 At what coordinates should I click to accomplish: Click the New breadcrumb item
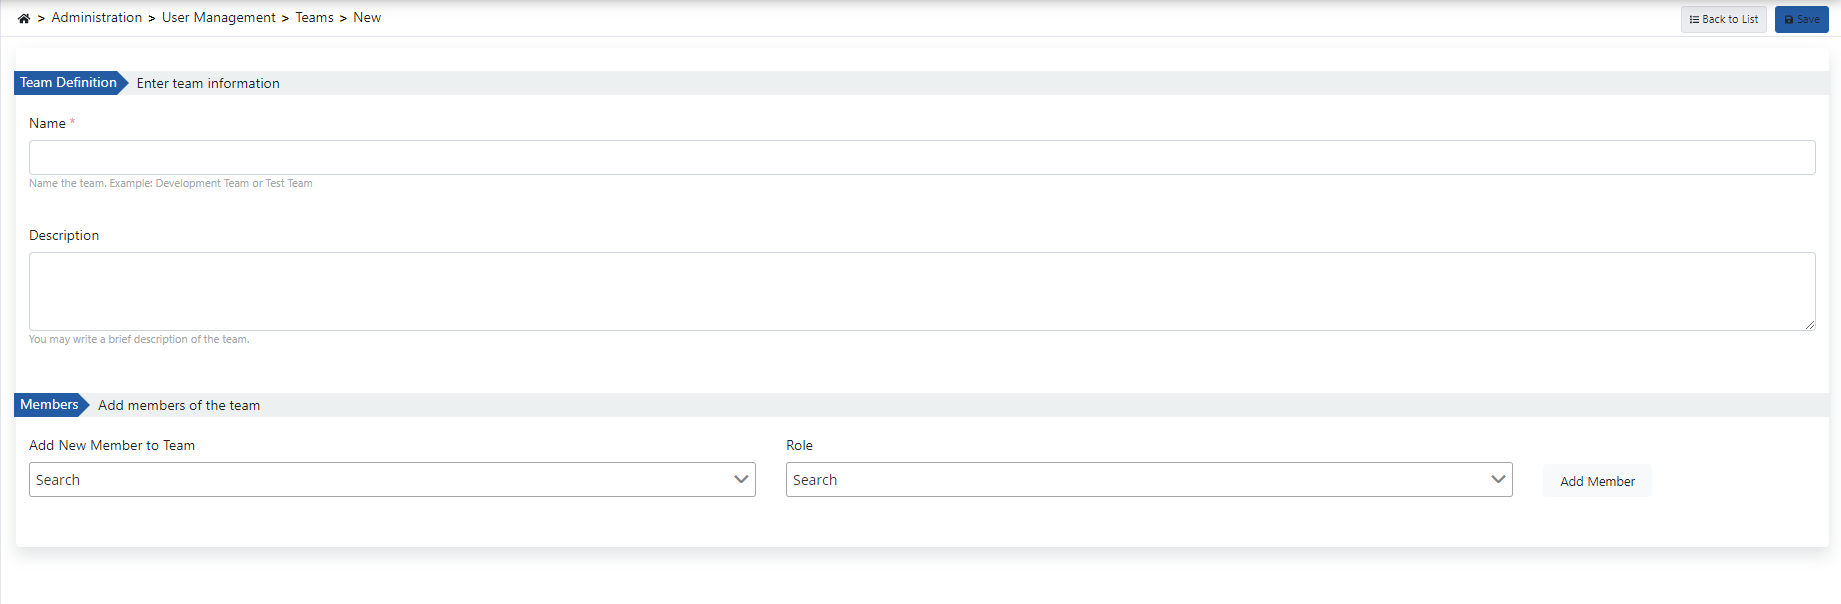[367, 18]
